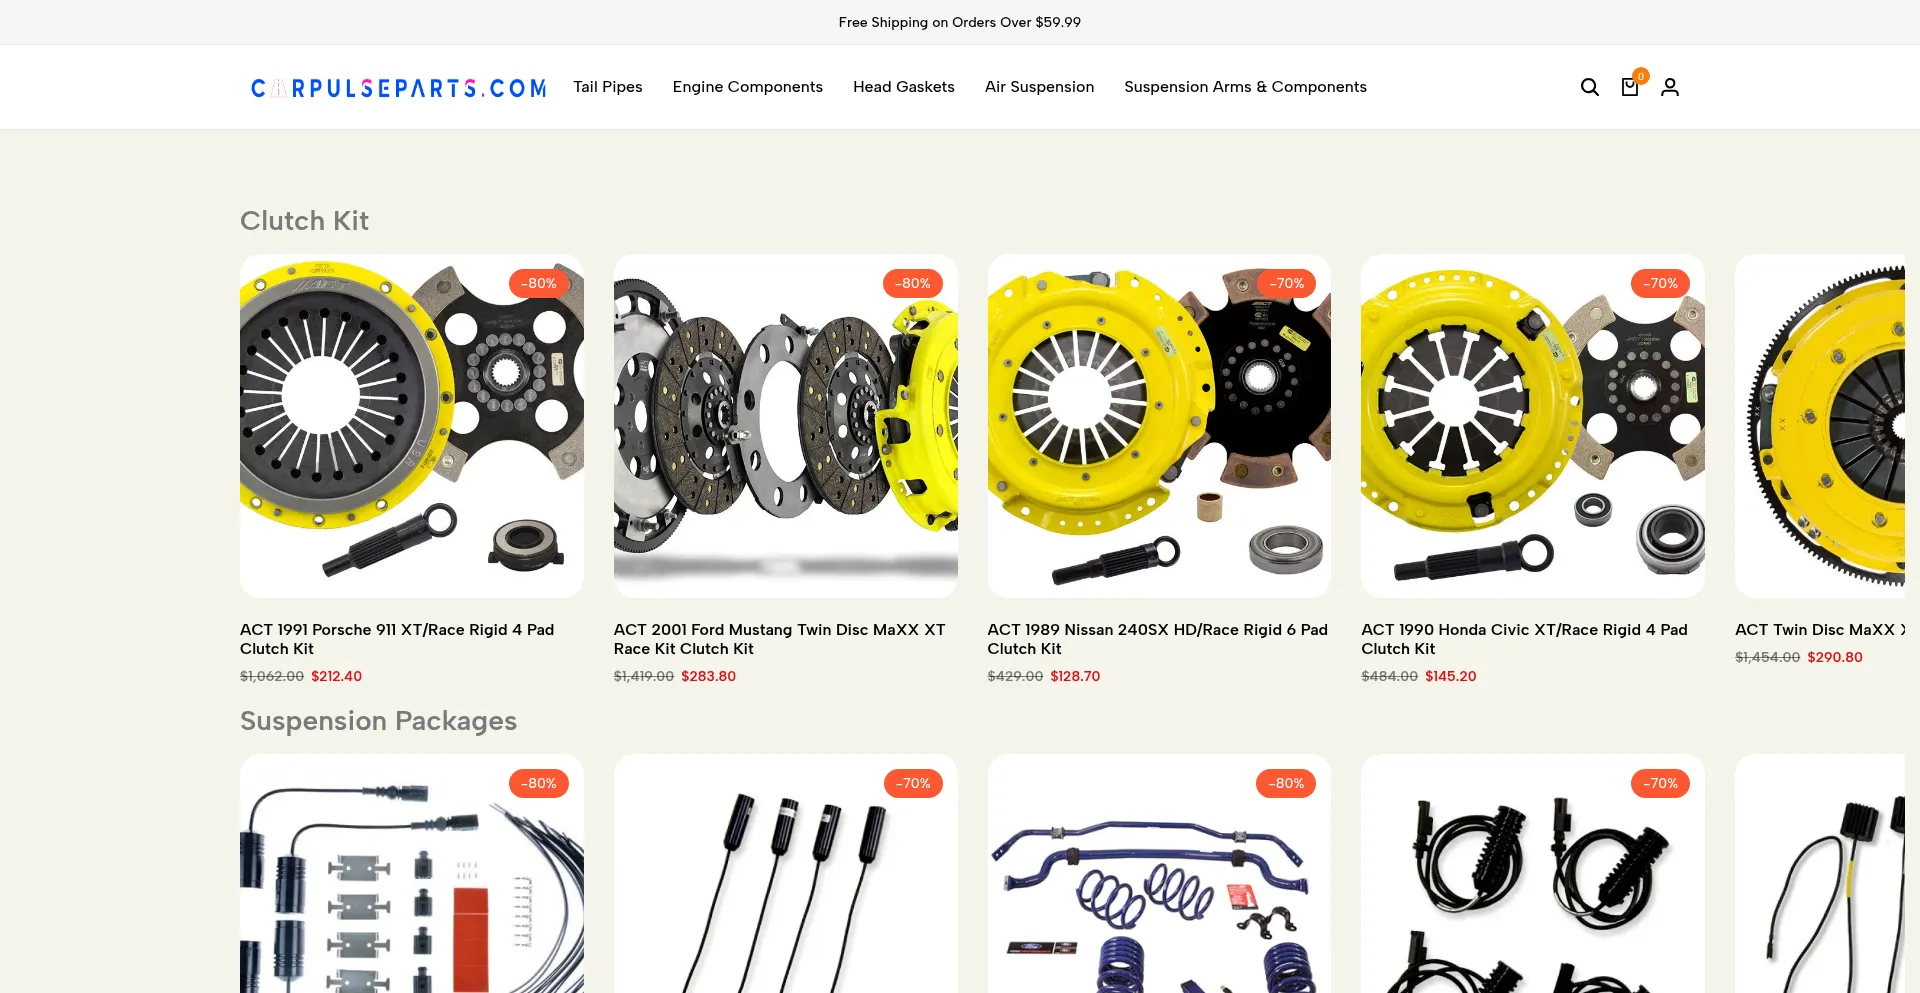Viewport: 1920px width, 993px height.
Task: Click the CarPulseParts.com logo
Action: (398, 88)
